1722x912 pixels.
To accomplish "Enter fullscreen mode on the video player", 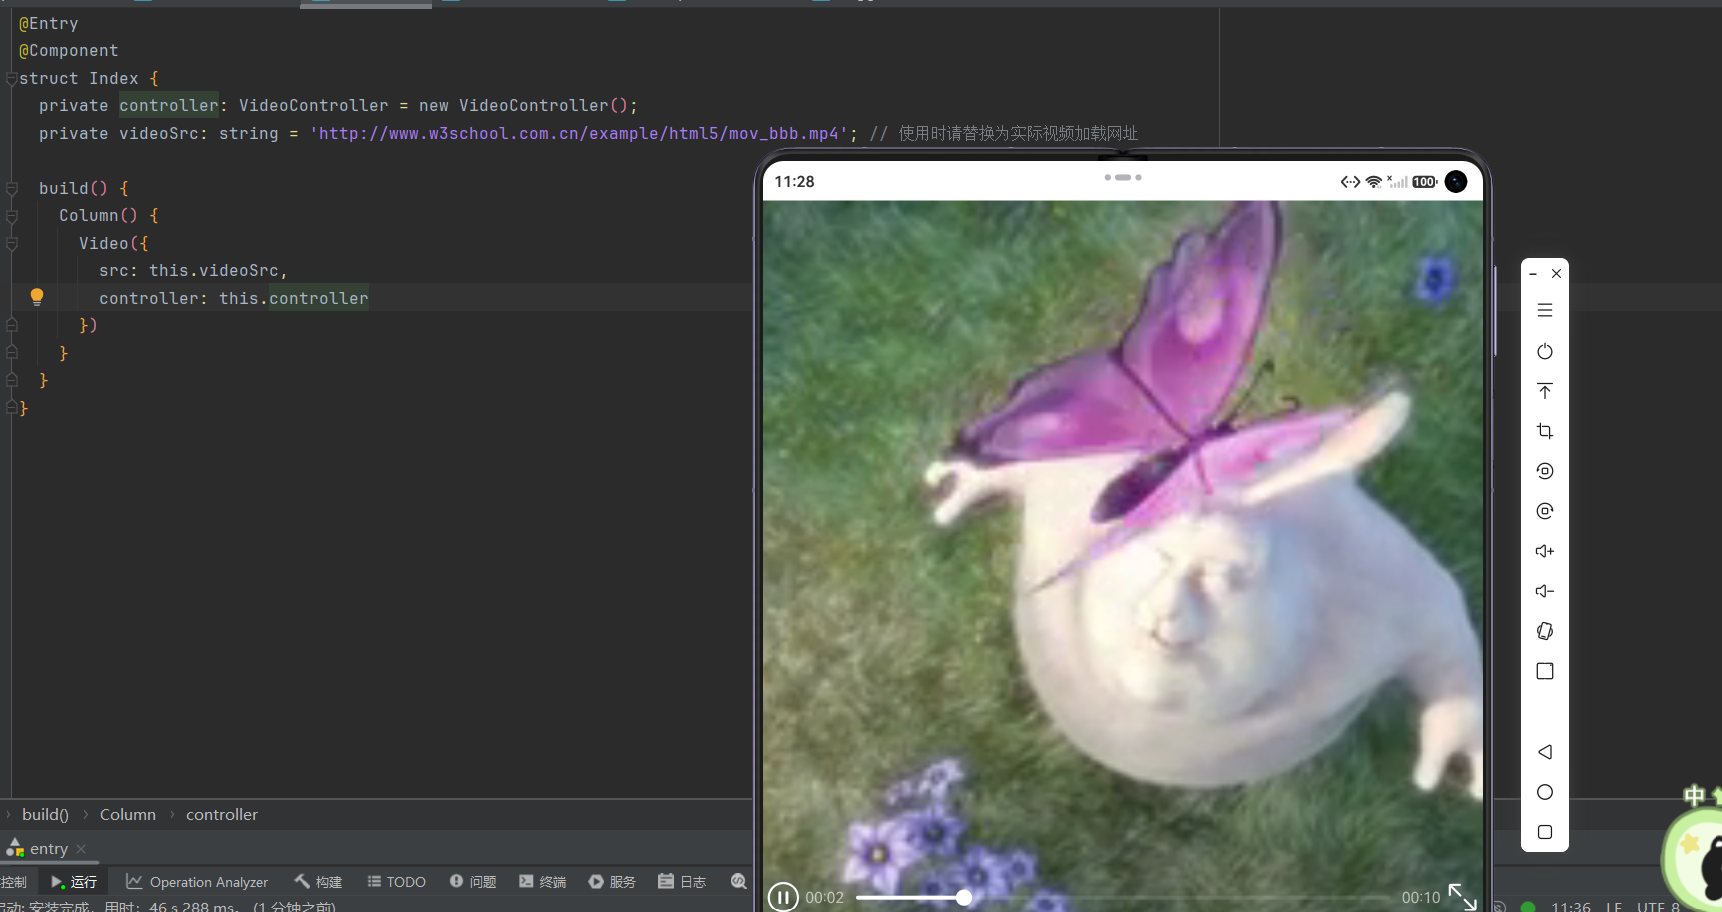I will (x=1462, y=896).
